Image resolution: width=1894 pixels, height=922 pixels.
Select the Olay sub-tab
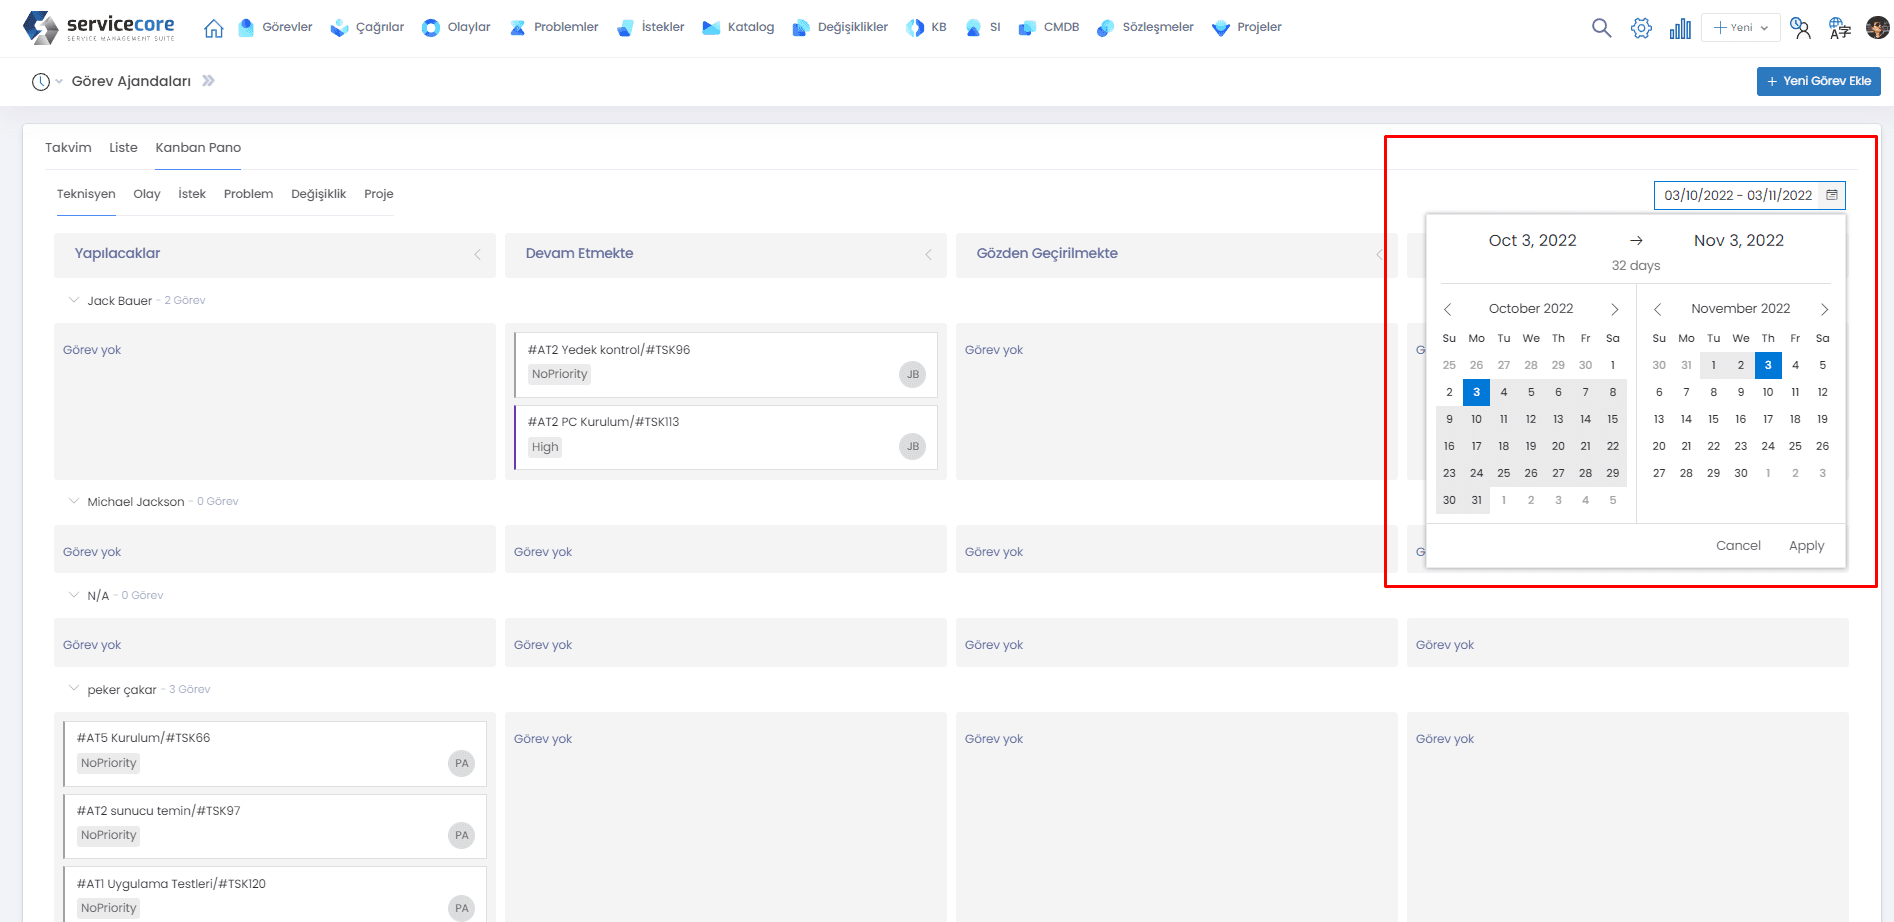pyautogui.click(x=147, y=194)
